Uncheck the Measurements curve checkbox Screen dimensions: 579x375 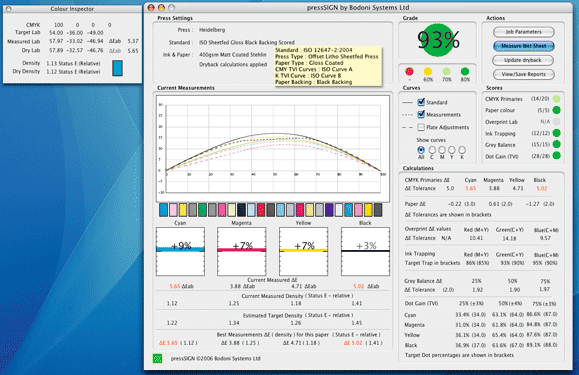tap(421, 114)
